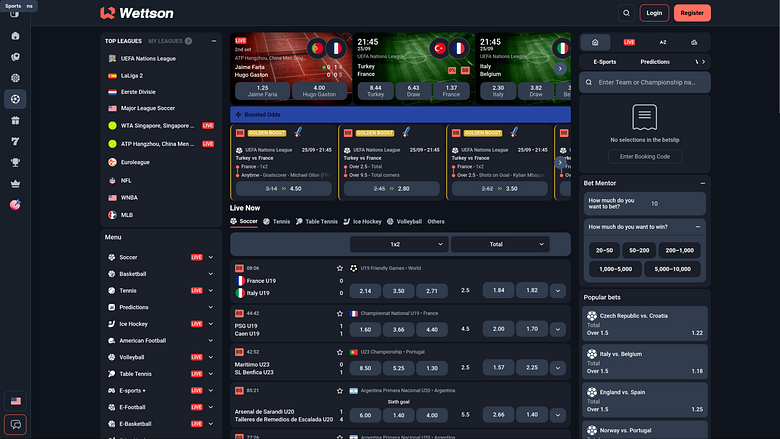Open the soccer ball sidebar icon
The height and width of the screenshot is (439, 780).
click(15, 99)
